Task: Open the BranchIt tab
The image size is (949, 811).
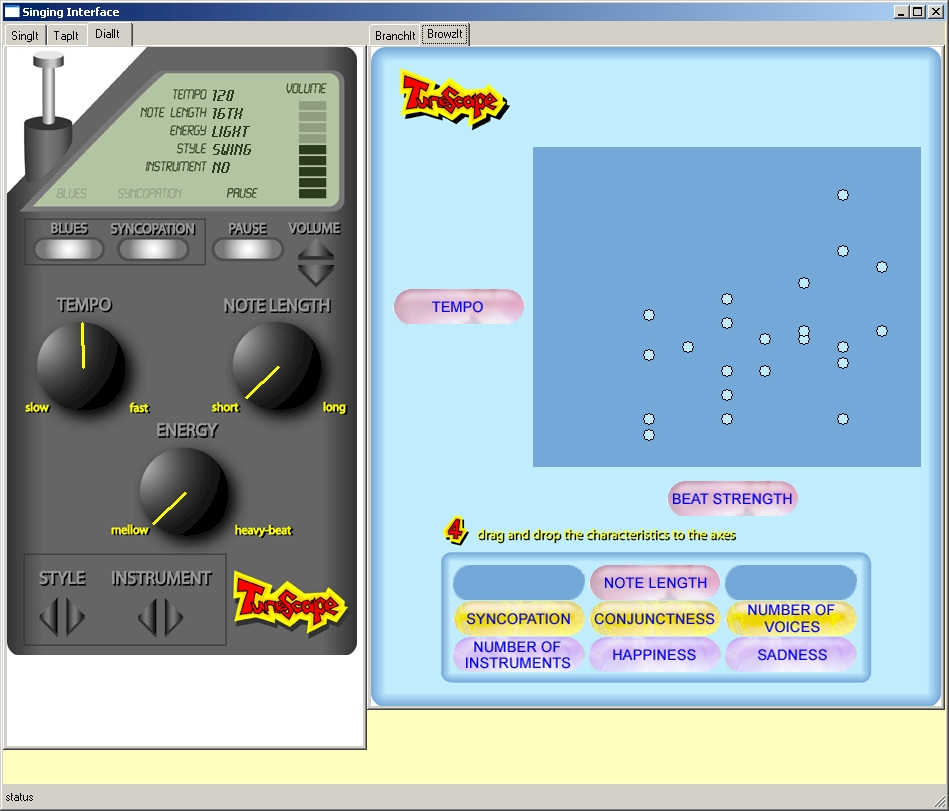Action: pos(395,35)
